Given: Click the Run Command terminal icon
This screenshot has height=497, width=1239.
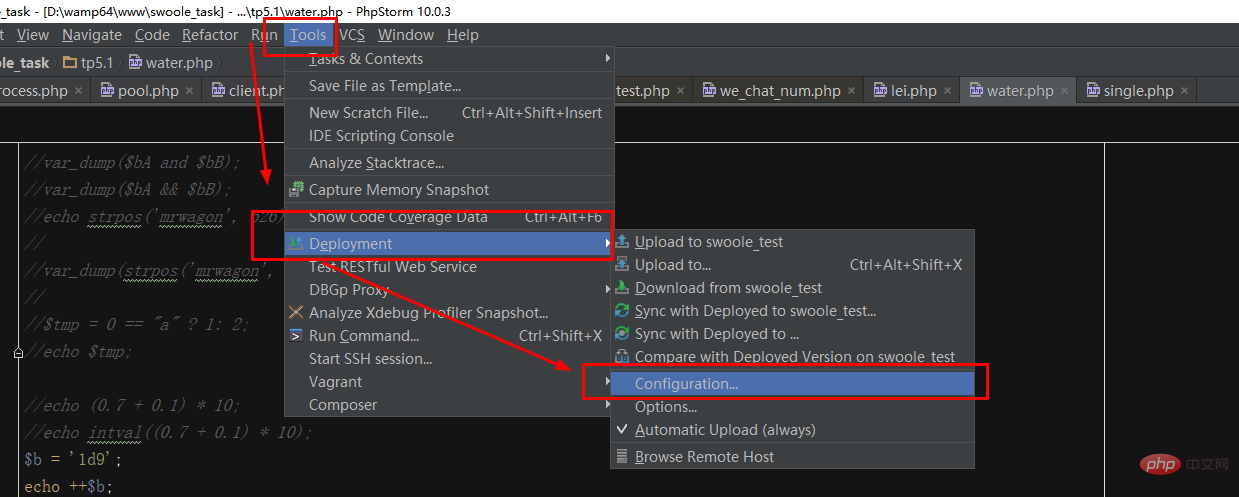Looking at the screenshot, I should click(296, 336).
